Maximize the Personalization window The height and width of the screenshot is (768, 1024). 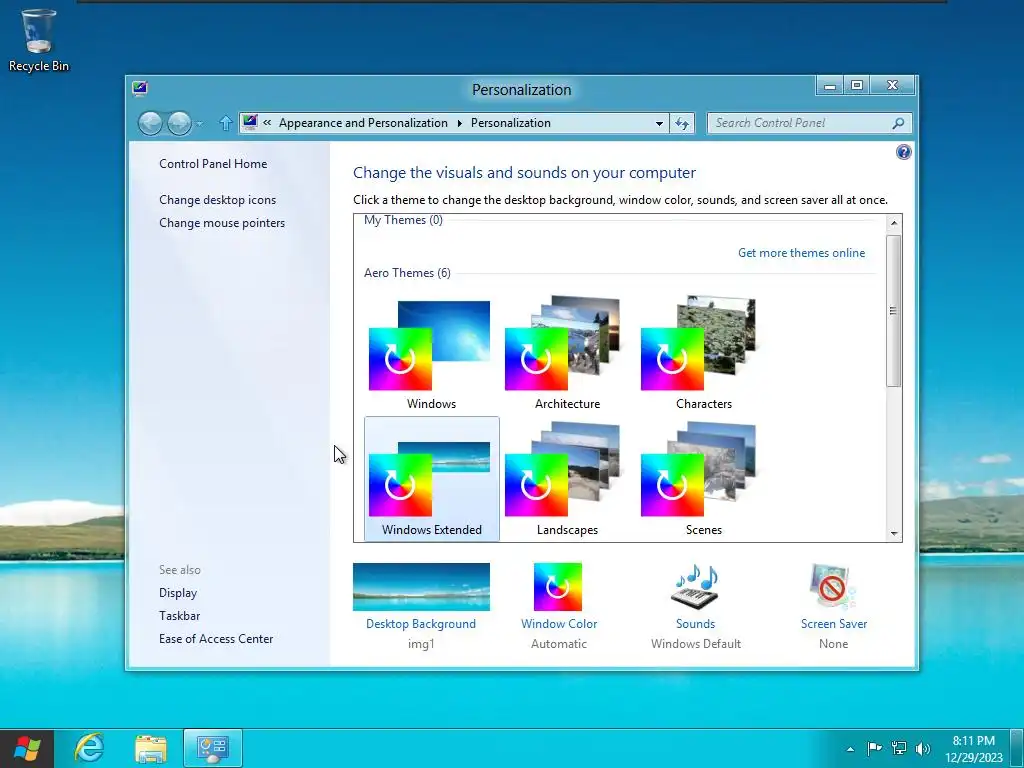point(857,86)
